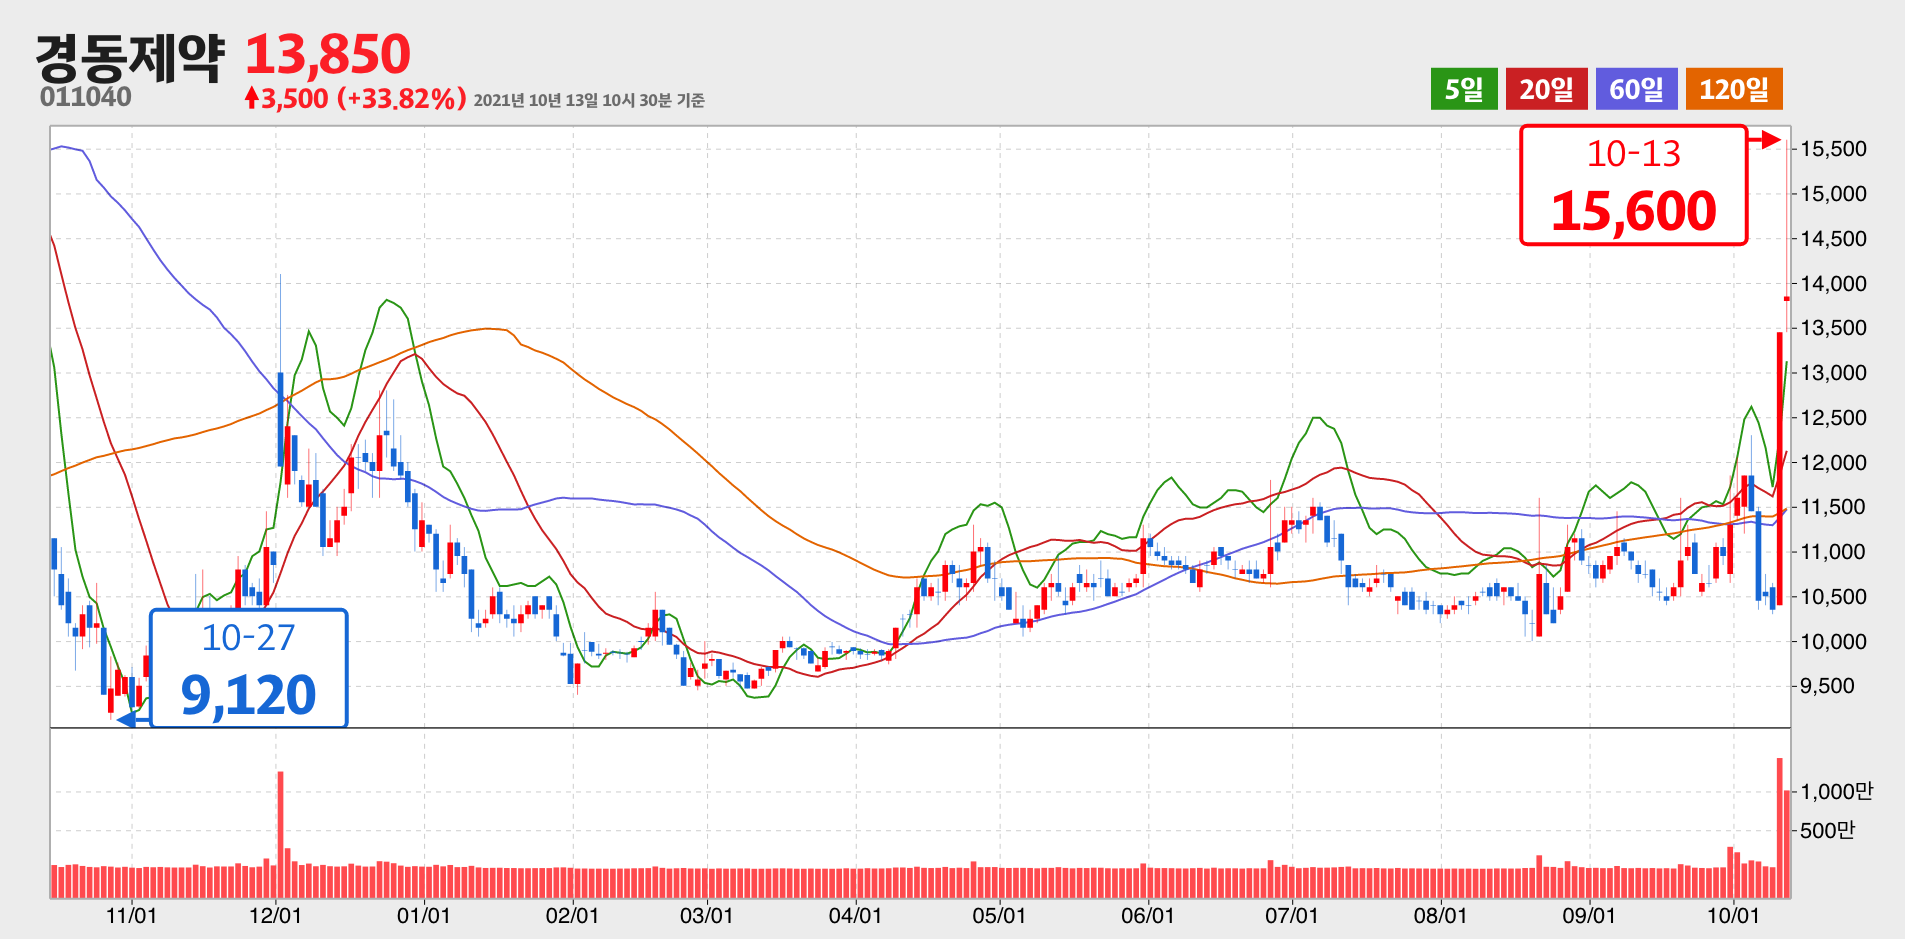Image resolution: width=1920 pixels, height=939 pixels.
Task: Click the 11/01 date axis label
Action: tap(131, 916)
